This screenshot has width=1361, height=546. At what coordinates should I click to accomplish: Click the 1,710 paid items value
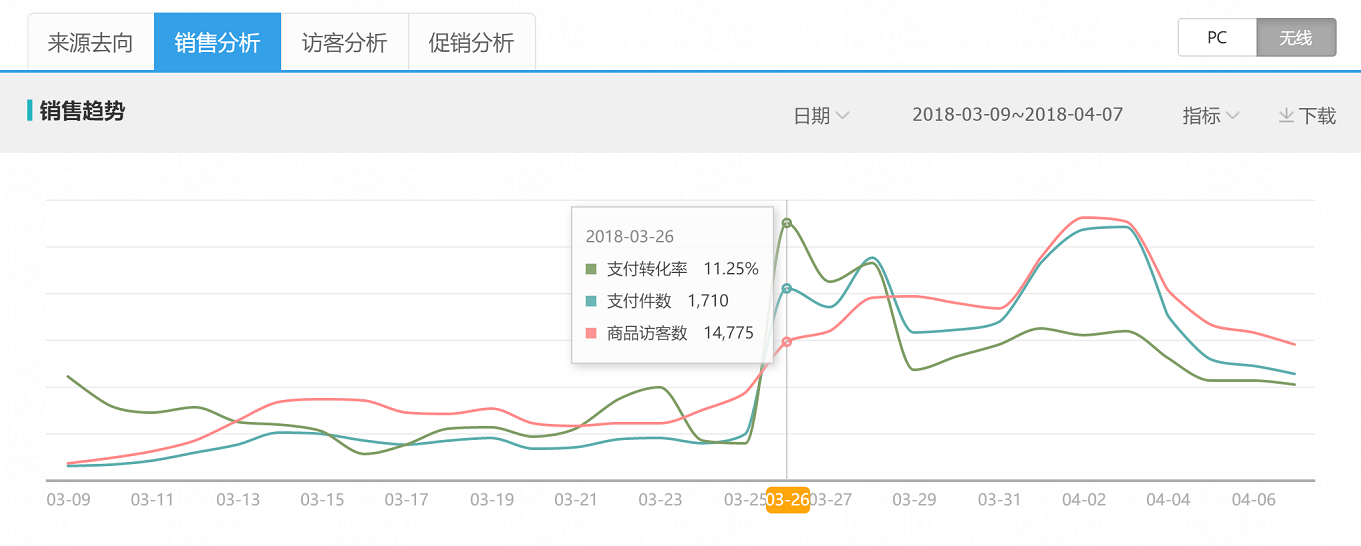pyautogui.click(x=708, y=301)
